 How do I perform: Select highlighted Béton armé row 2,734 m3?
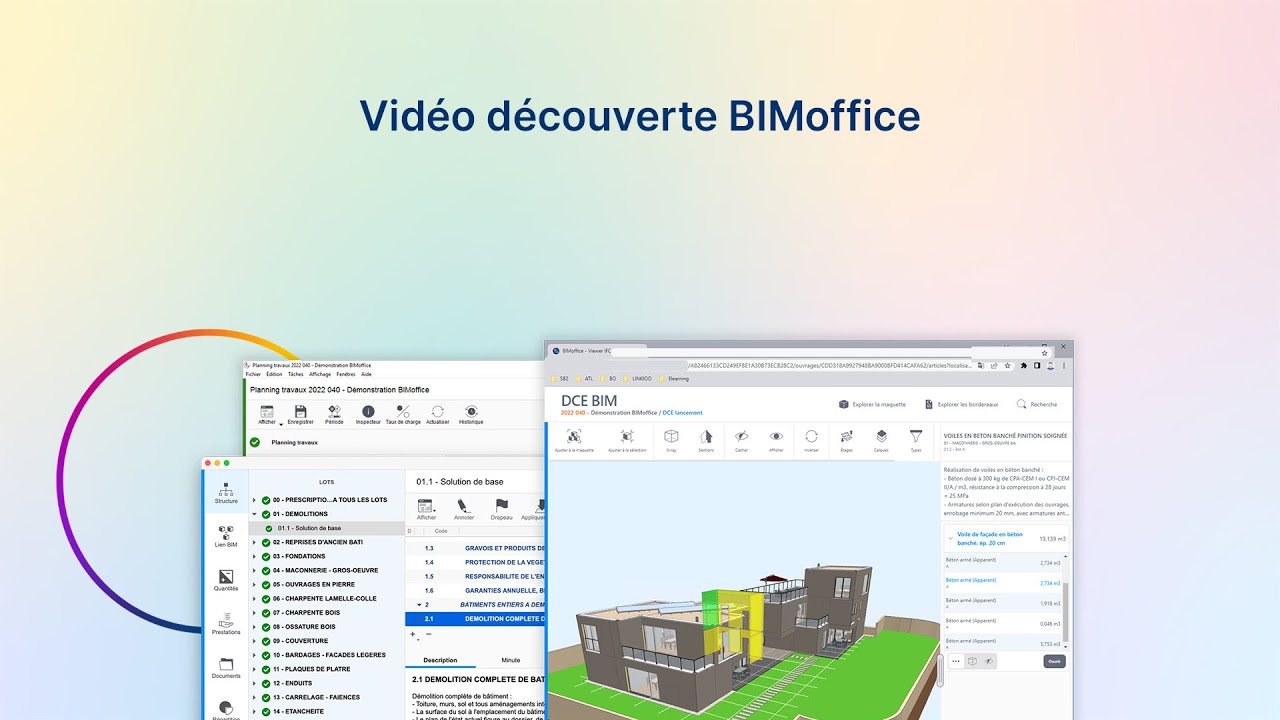[1003, 582]
